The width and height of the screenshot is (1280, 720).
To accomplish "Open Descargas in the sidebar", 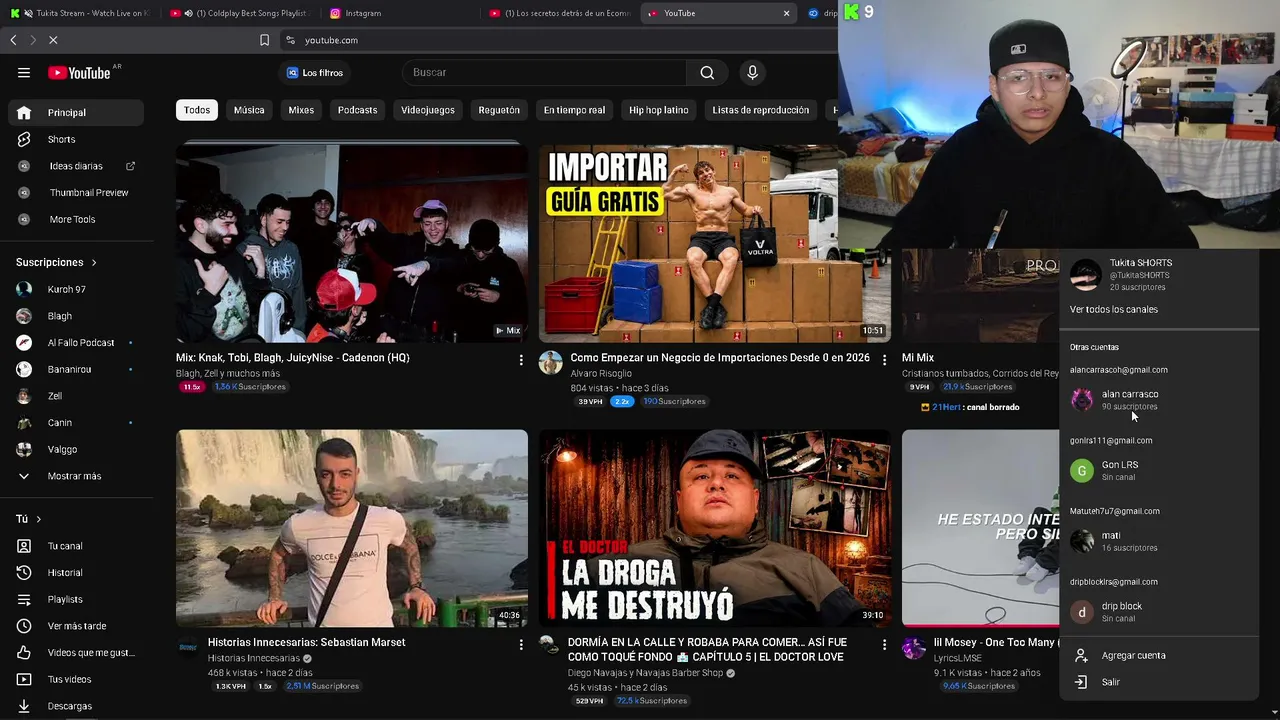I will click(x=76, y=706).
